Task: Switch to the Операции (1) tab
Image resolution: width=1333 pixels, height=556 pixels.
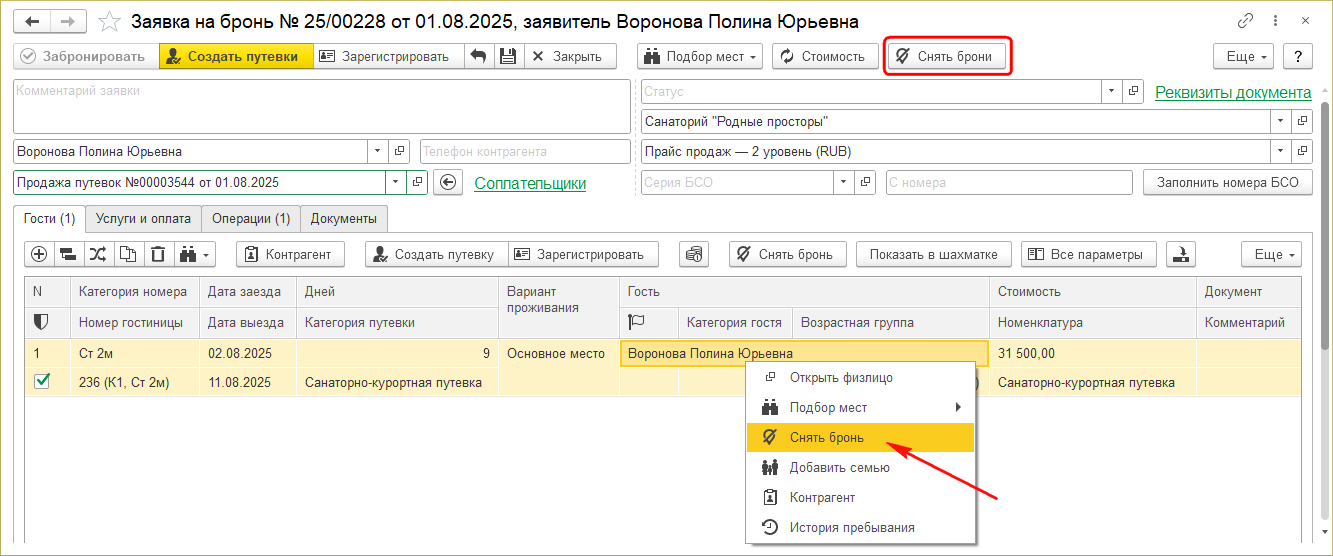Action: [x=251, y=218]
